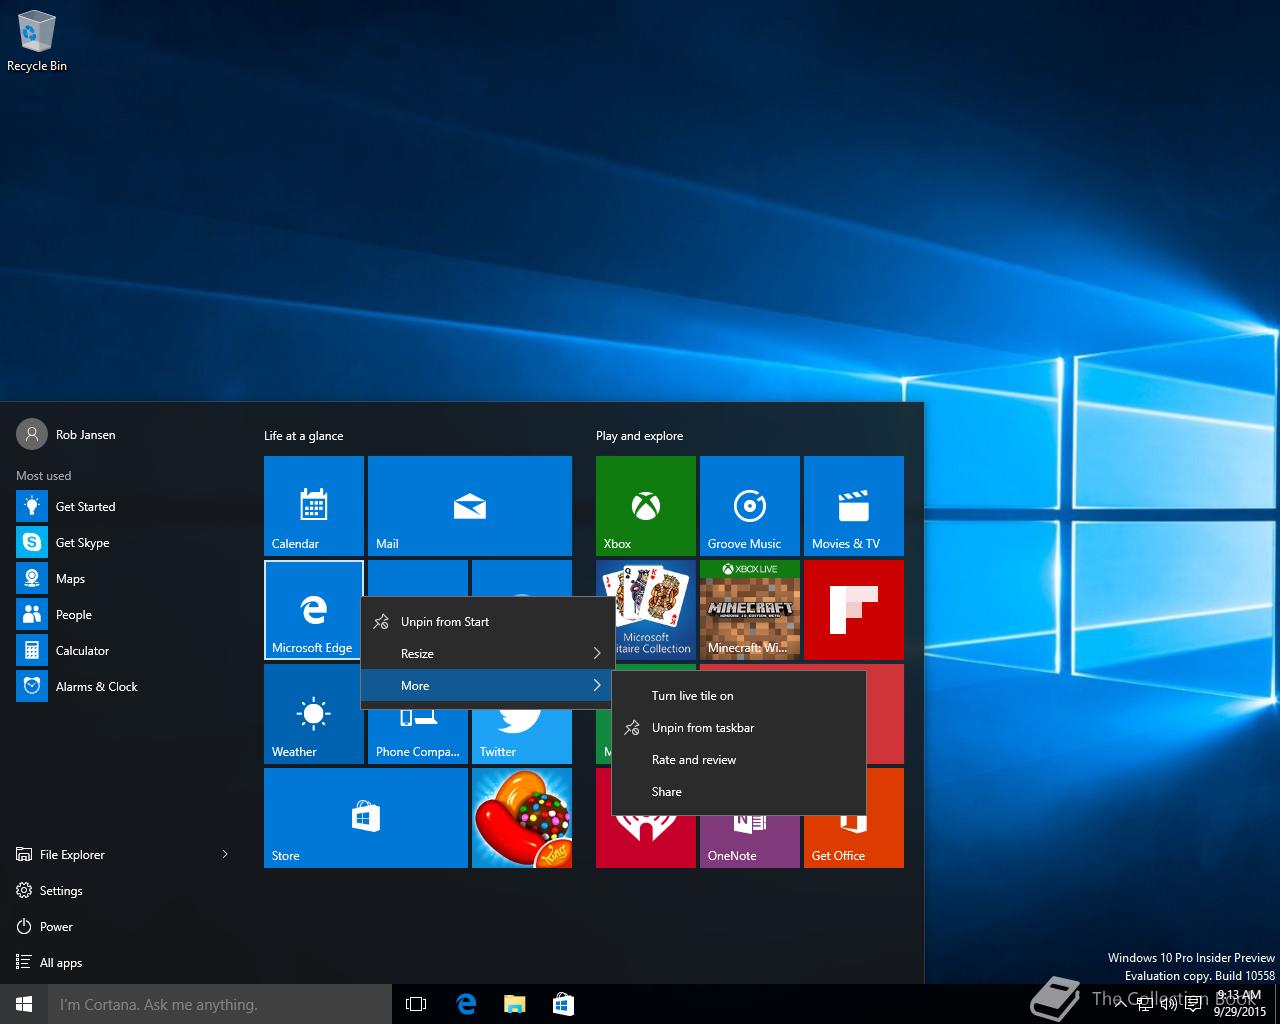Click the Play and explore group header
Image resolution: width=1280 pixels, height=1024 pixels.
coord(639,436)
